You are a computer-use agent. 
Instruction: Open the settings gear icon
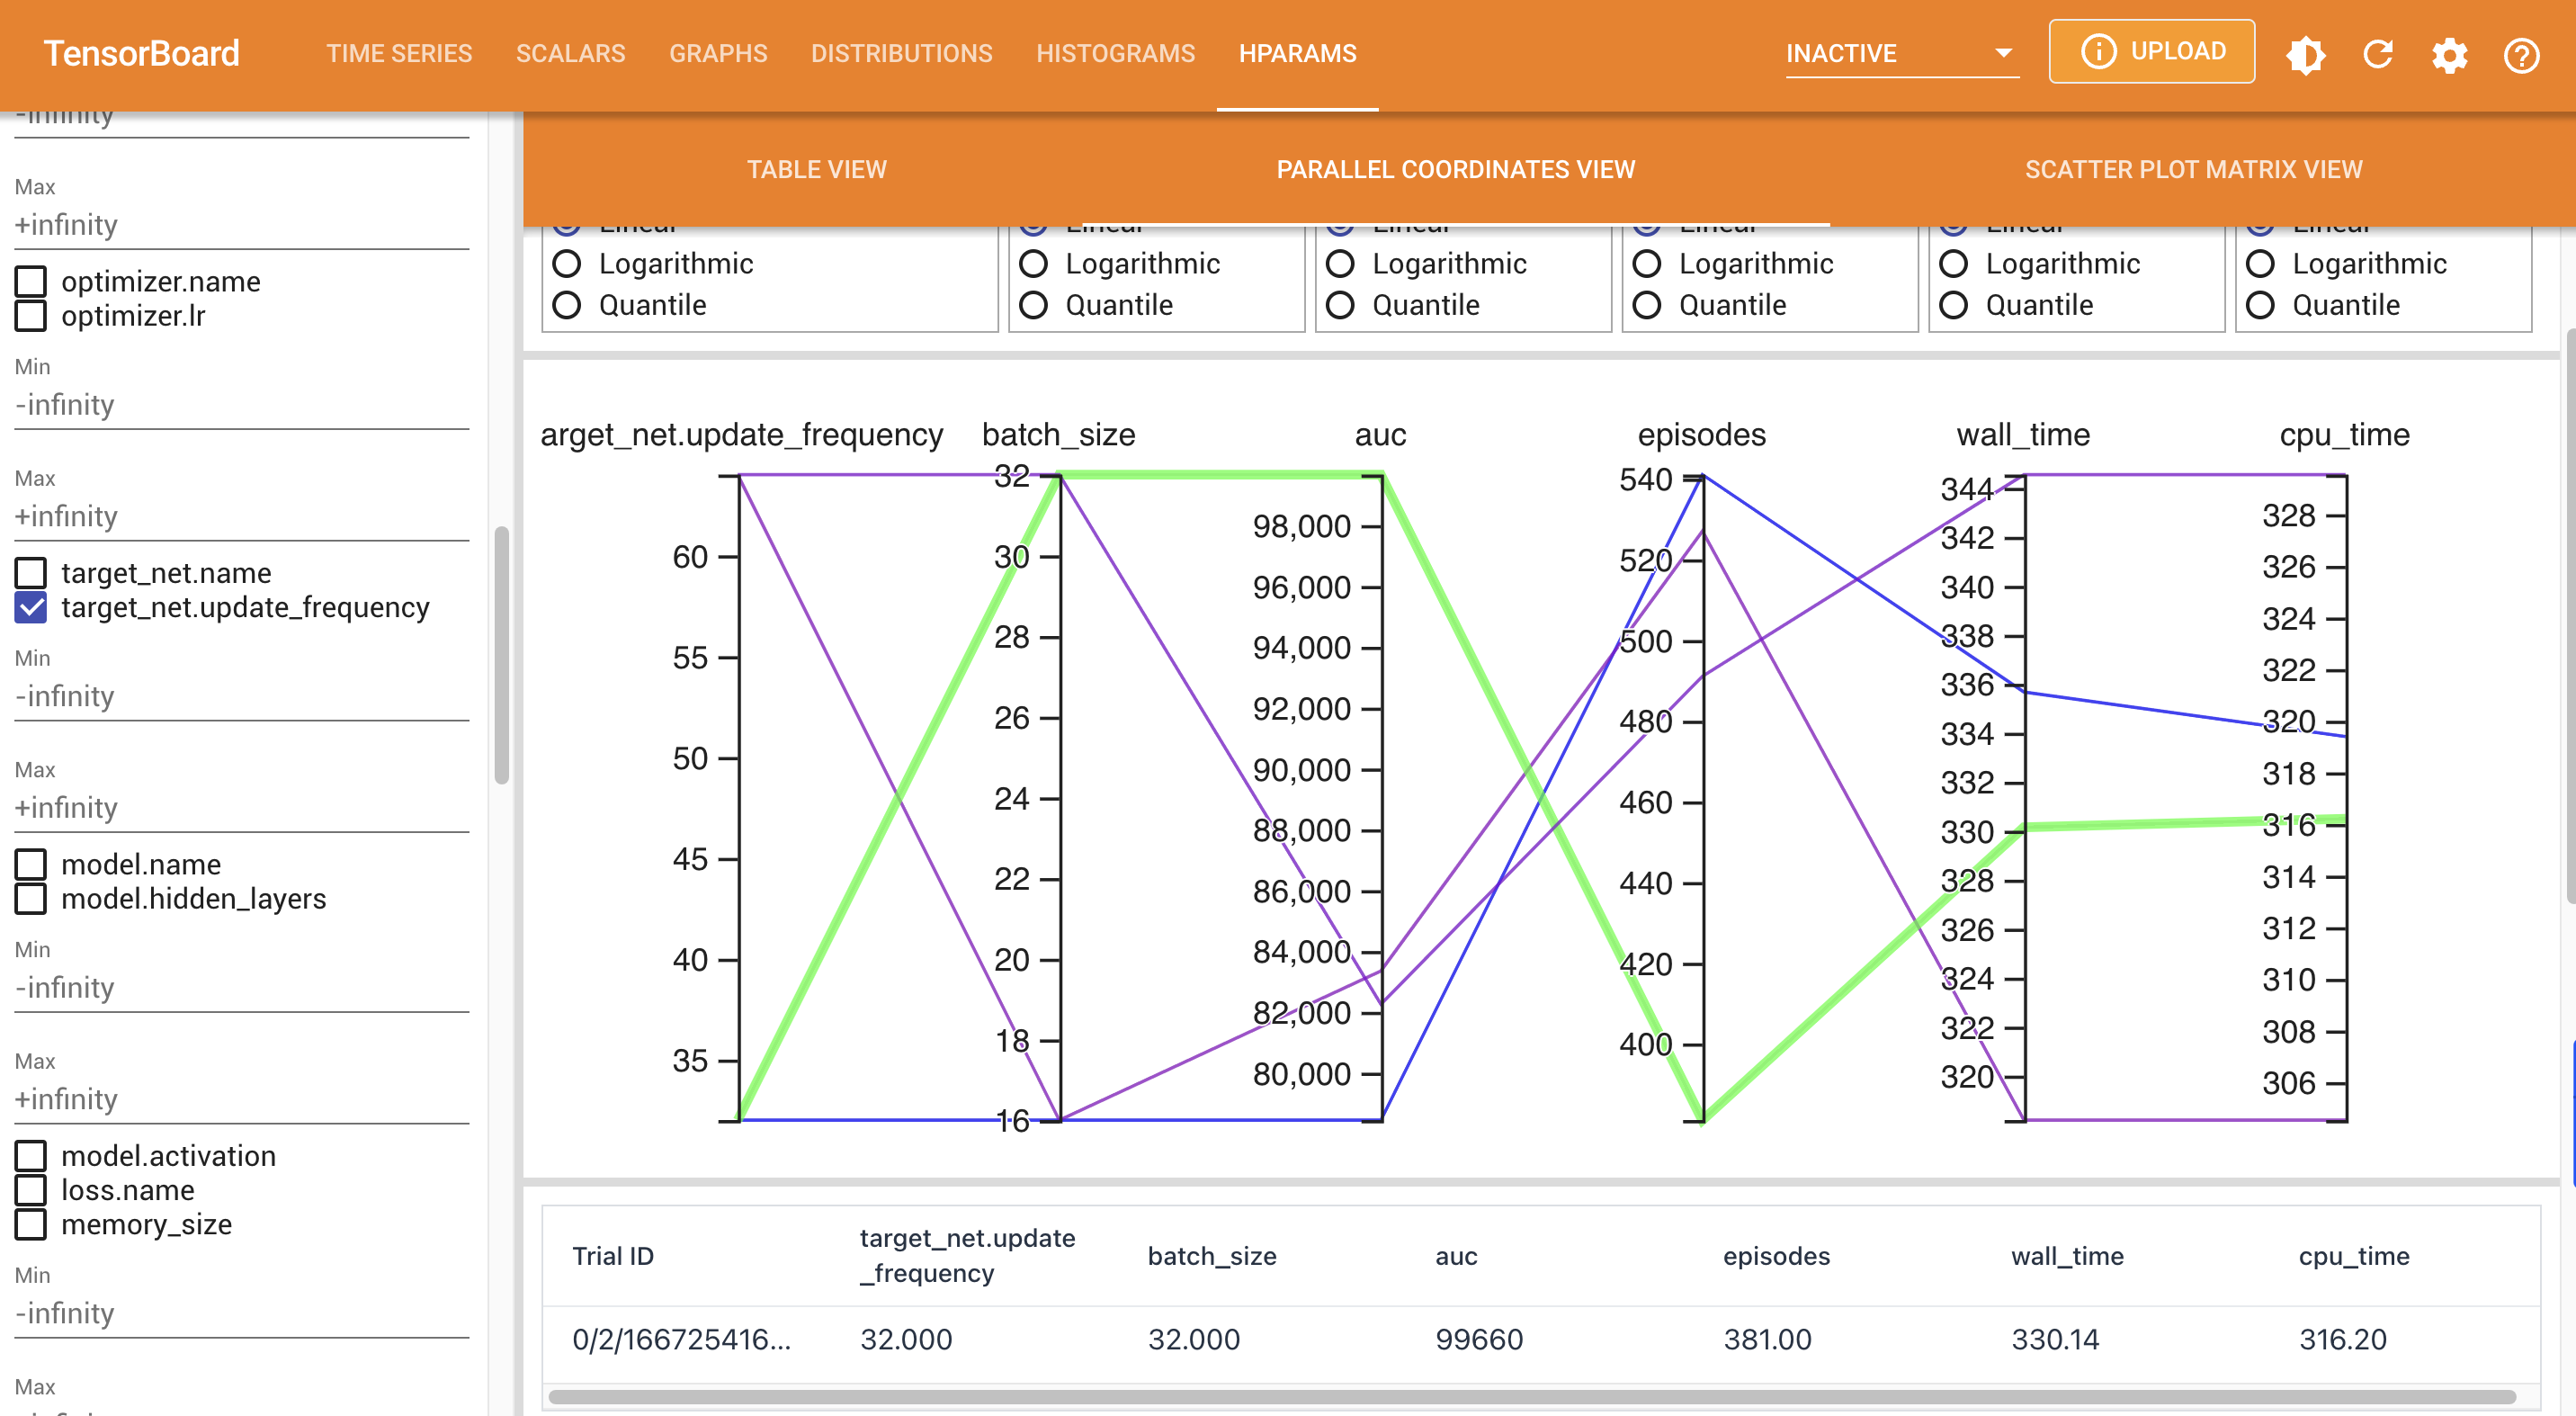coord(2450,54)
